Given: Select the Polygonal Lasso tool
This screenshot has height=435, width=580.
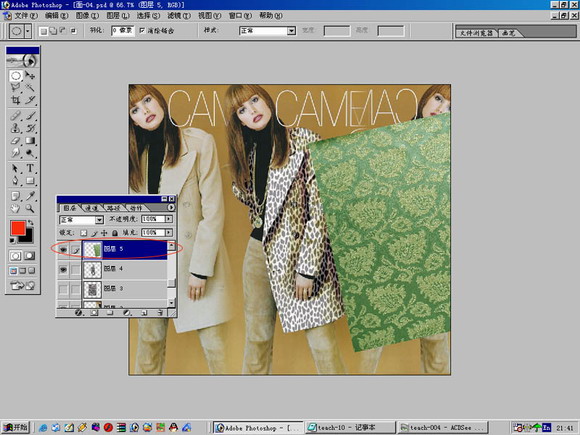Looking at the screenshot, I should 16,88.
